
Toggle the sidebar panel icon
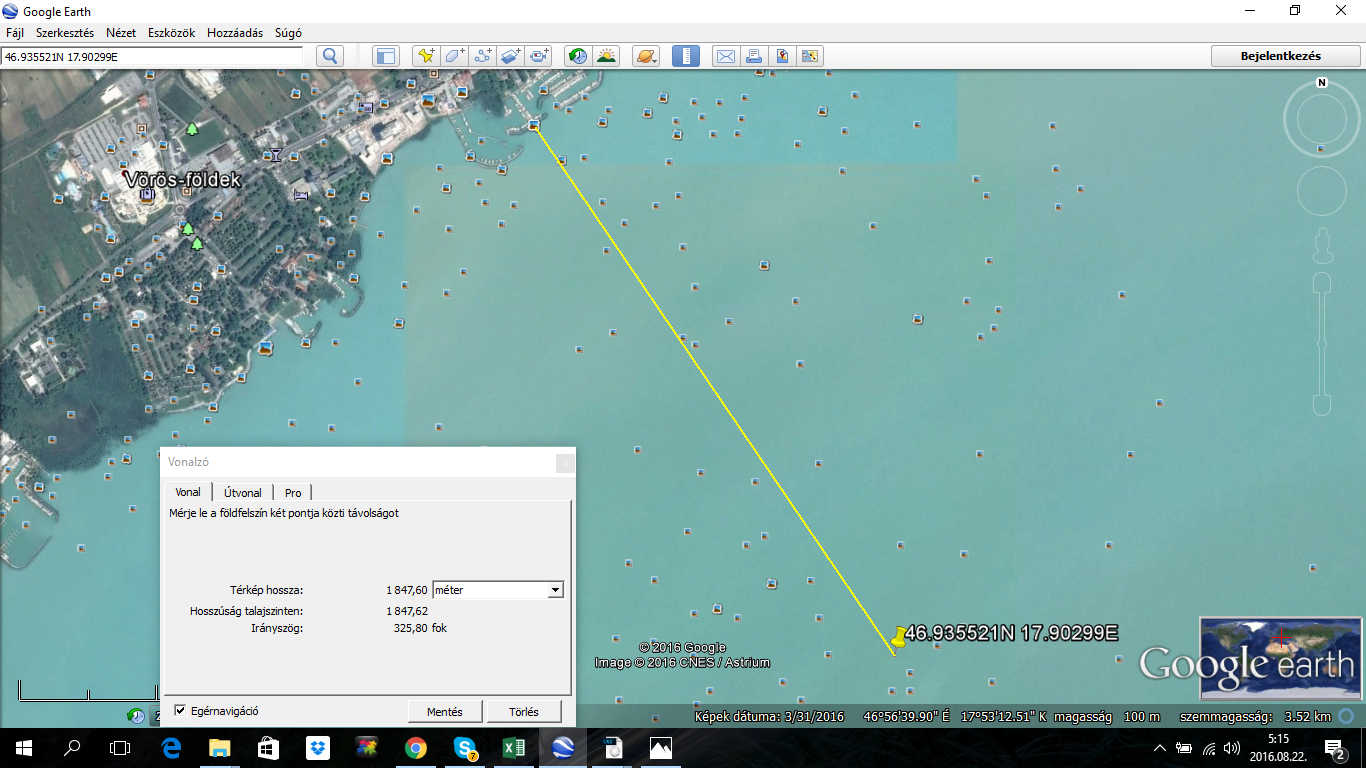click(x=386, y=56)
